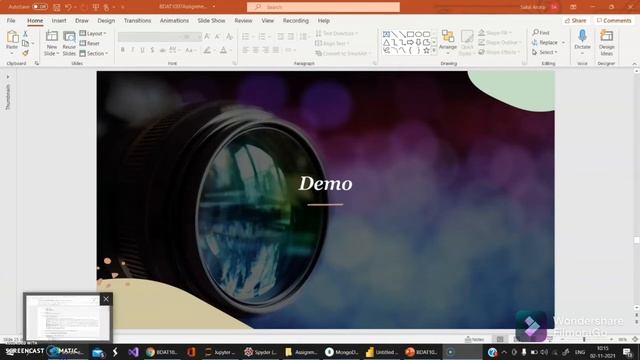Select the star shape in shapes gallery
The width and height of the screenshot is (640, 360).
tap(427, 51)
